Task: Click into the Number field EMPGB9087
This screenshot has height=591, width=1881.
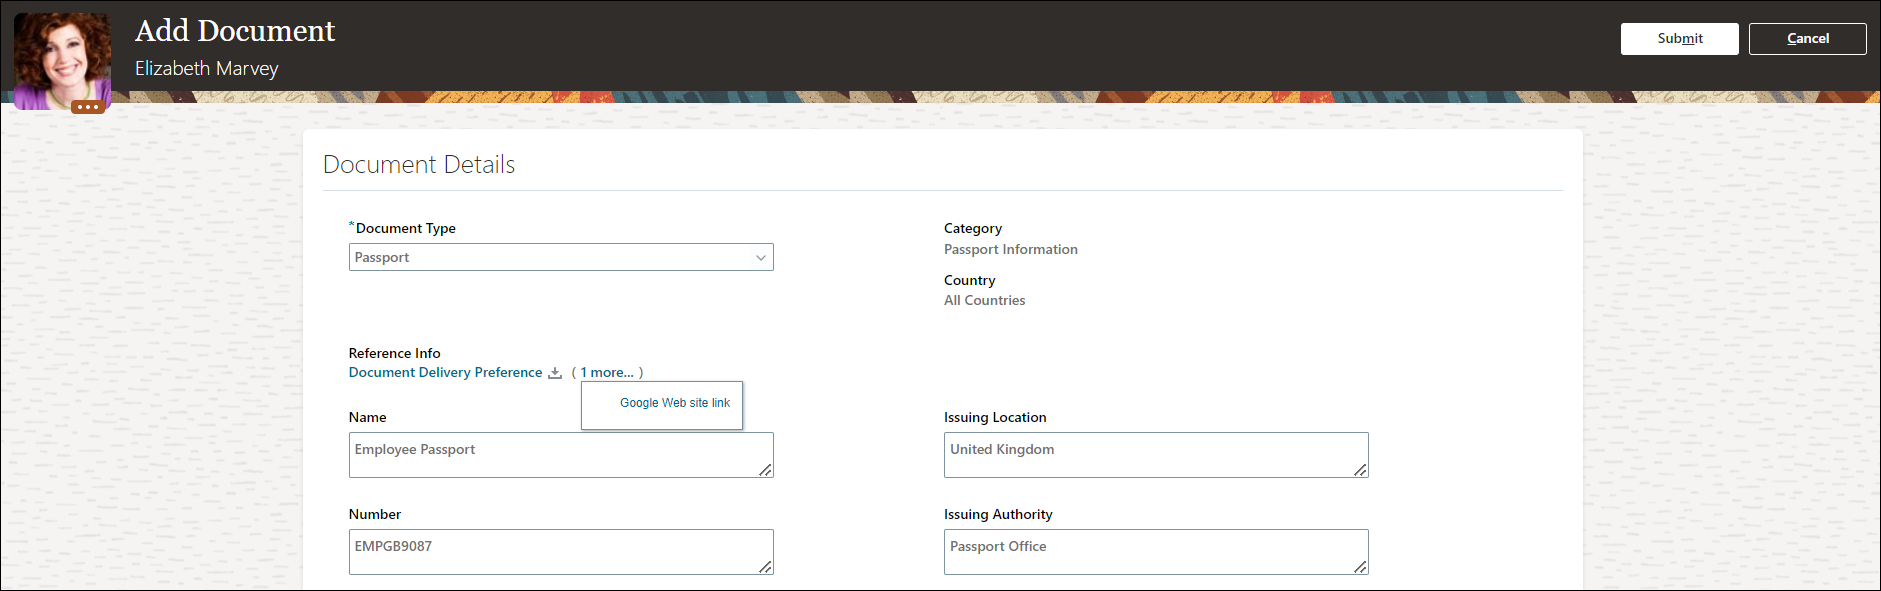Action: point(550,552)
